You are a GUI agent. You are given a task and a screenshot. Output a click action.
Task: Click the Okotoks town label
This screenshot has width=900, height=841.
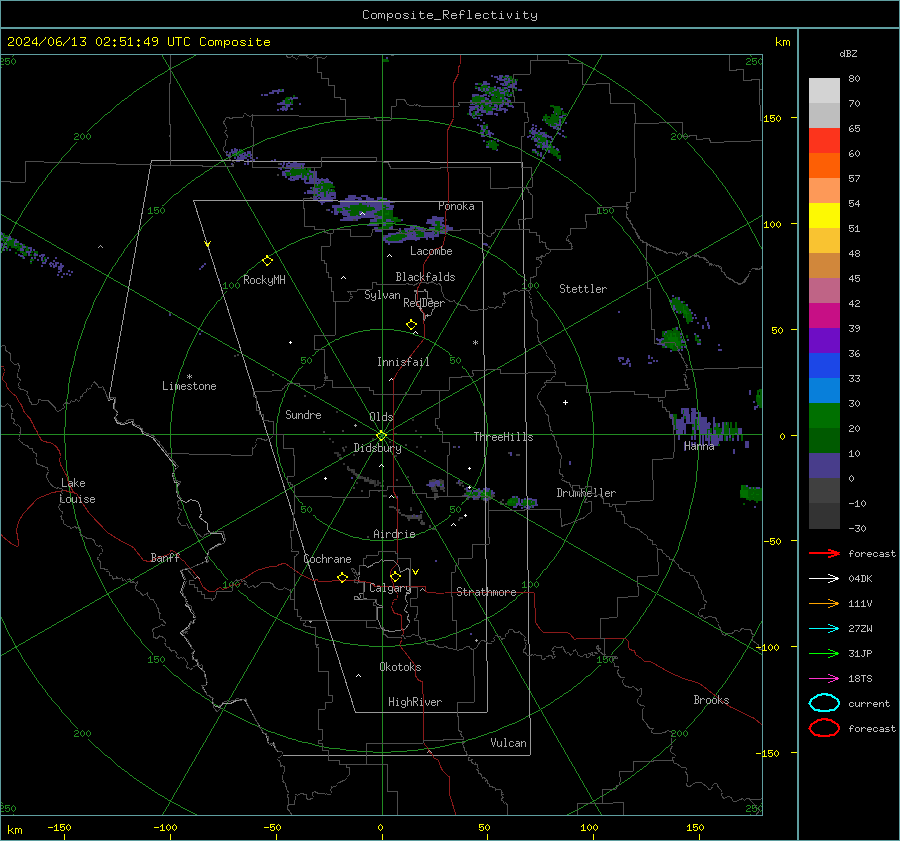(x=400, y=667)
